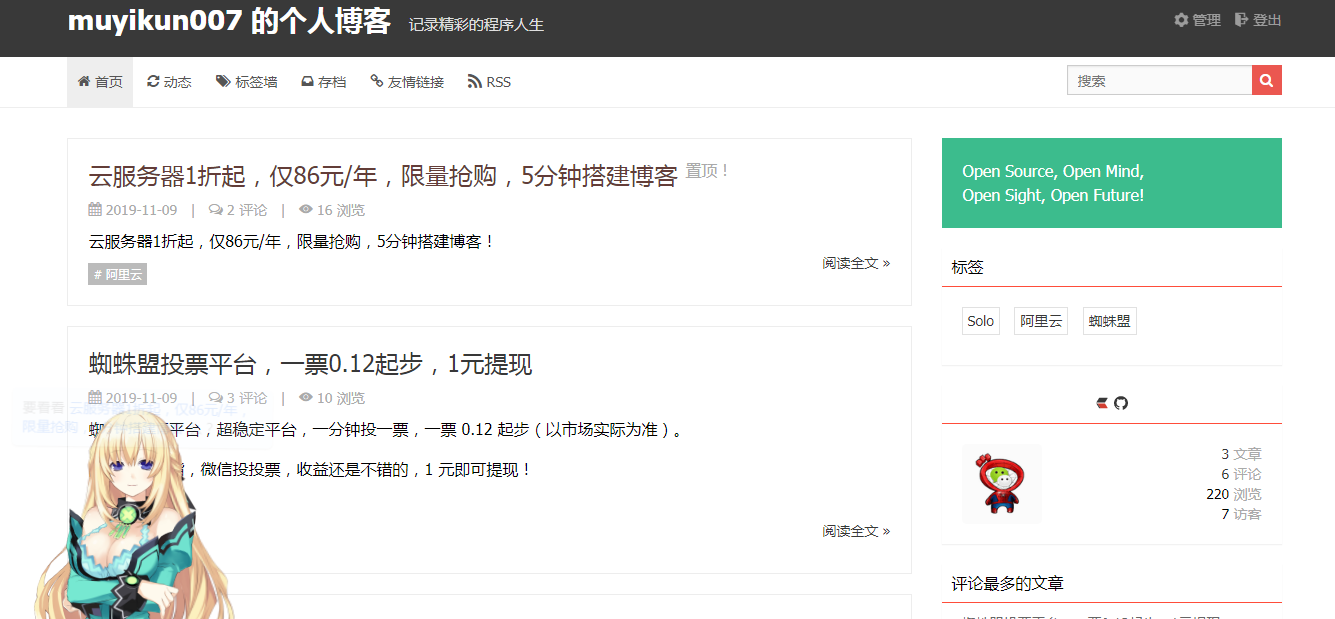Click 阅读全文 for the 蜘蛛盟 article
The height and width of the screenshot is (619, 1335).
click(856, 531)
